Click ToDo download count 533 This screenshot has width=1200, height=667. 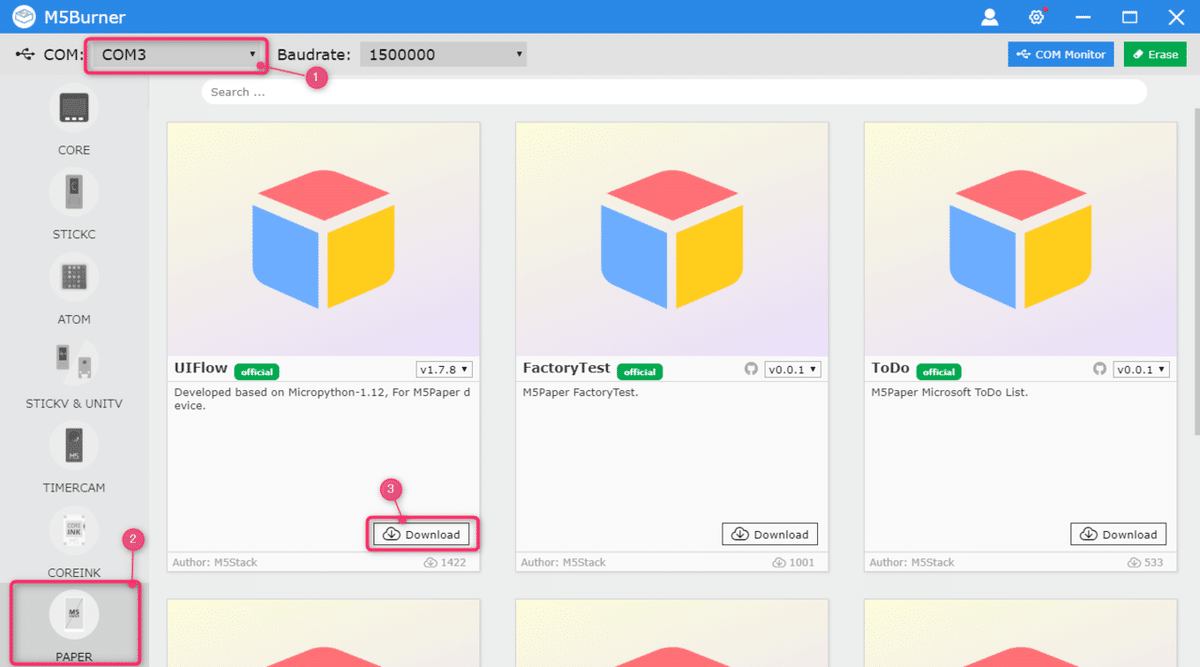point(1146,562)
